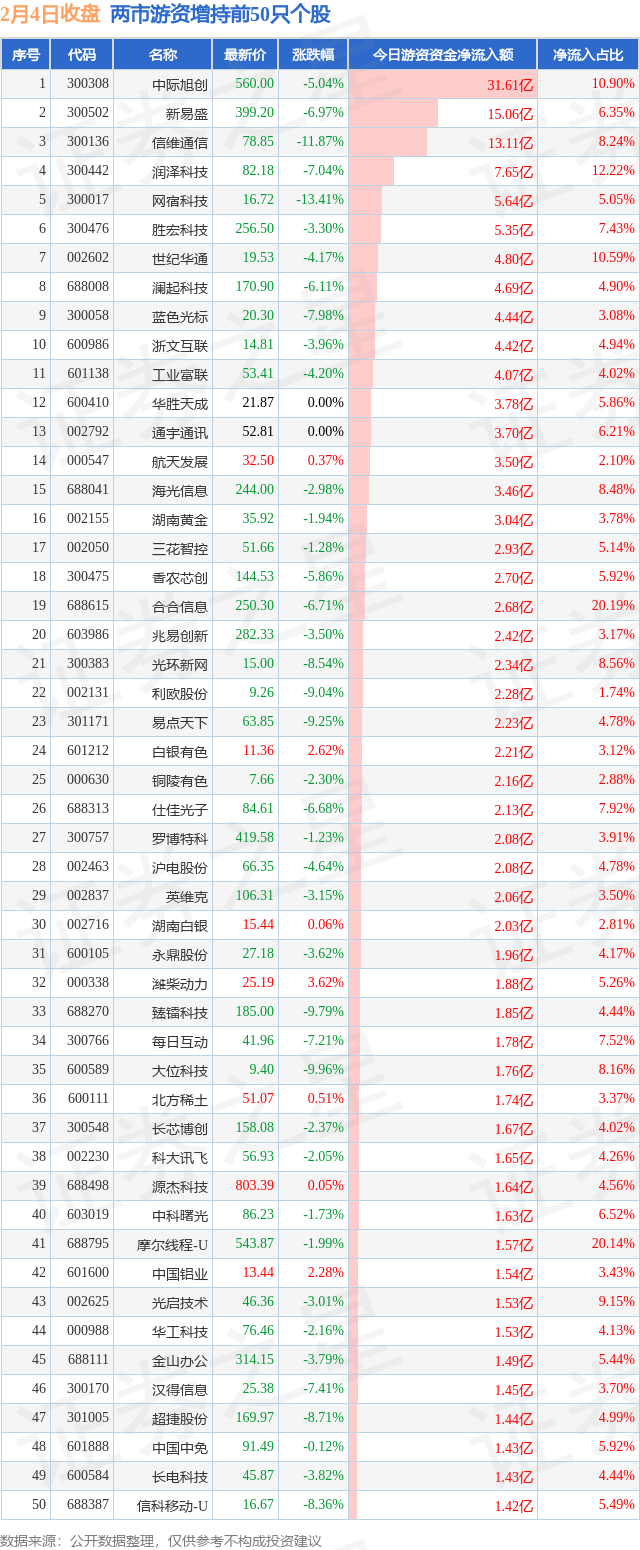
Task: Select stock name 工业富联
Action: (180, 374)
